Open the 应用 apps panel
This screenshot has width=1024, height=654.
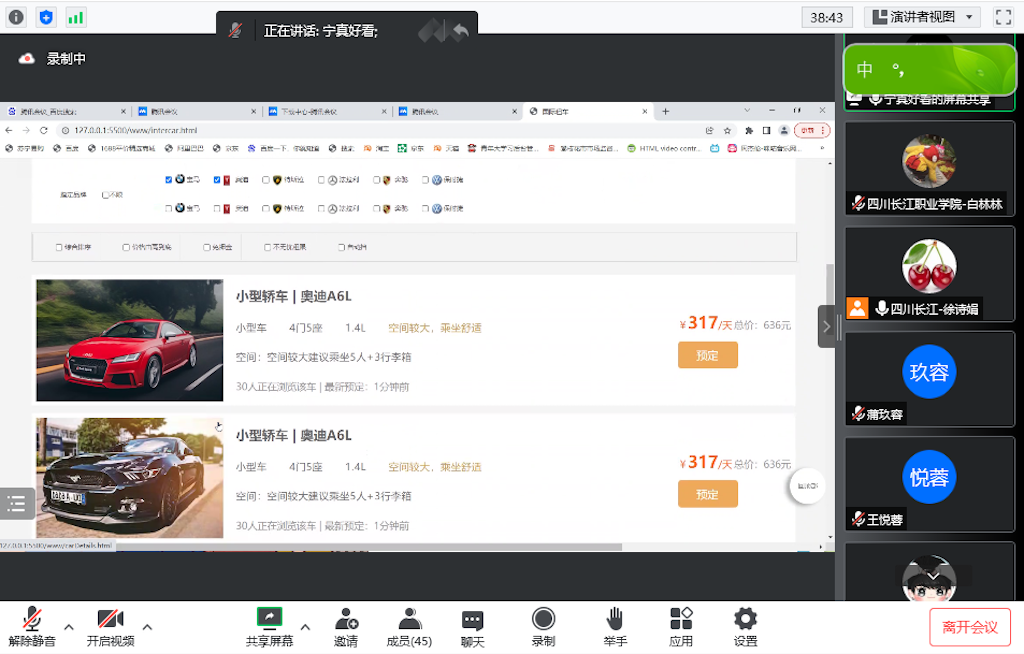pyautogui.click(x=680, y=627)
